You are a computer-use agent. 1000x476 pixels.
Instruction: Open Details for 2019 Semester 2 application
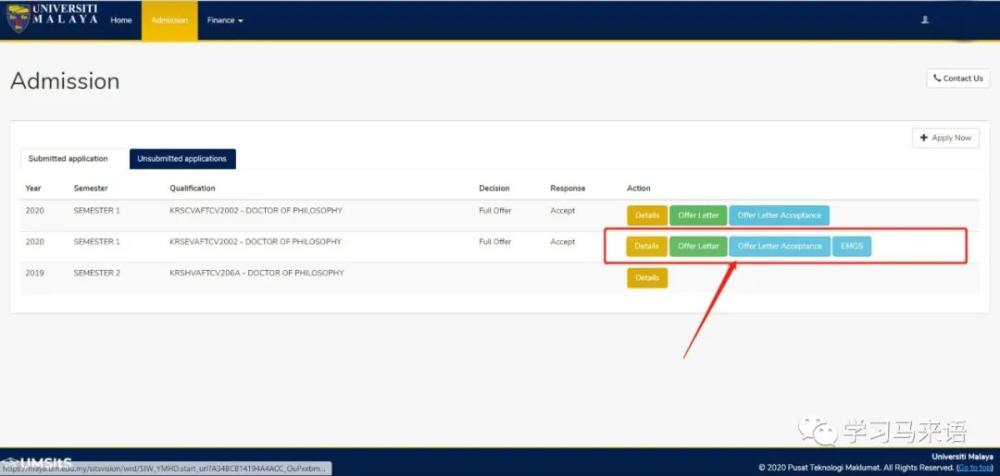tap(647, 277)
